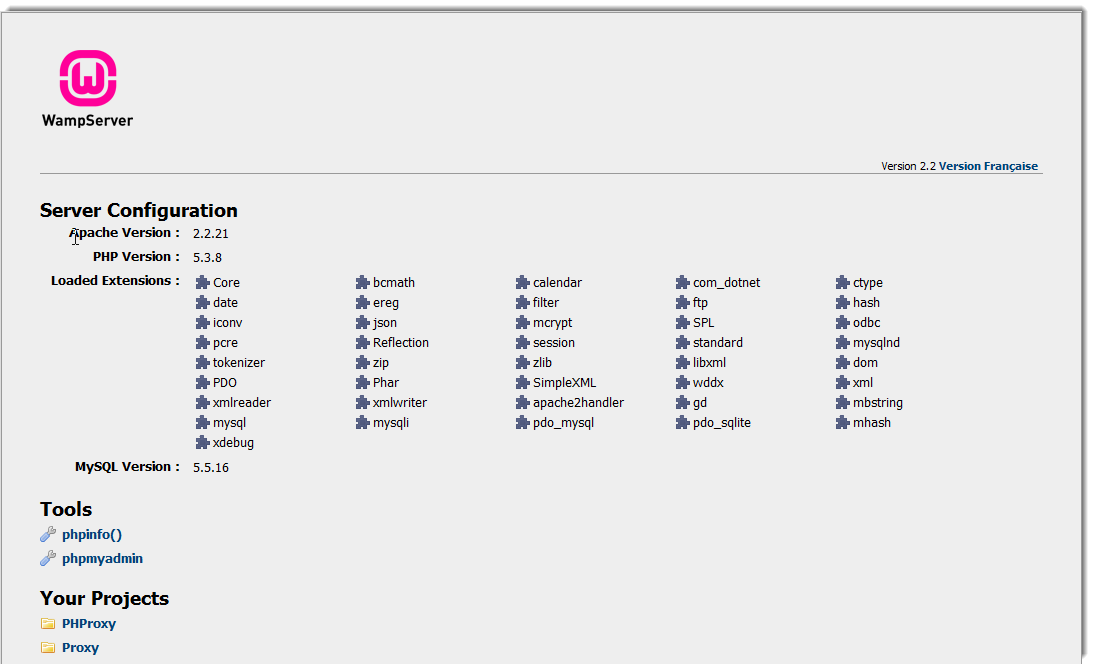Click the gd extension name
The image size is (1093, 664).
(x=699, y=403)
